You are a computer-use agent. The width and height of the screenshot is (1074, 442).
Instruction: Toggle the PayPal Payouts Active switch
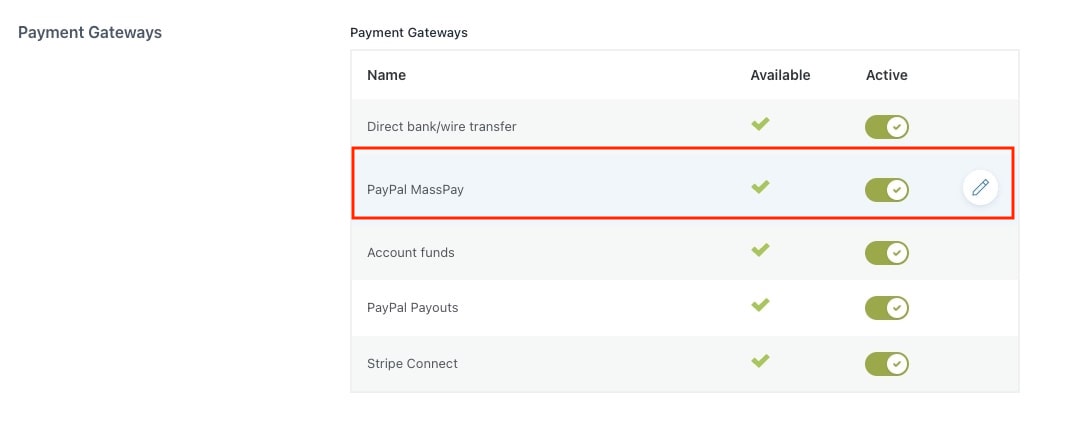pyautogui.click(x=886, y=308)
